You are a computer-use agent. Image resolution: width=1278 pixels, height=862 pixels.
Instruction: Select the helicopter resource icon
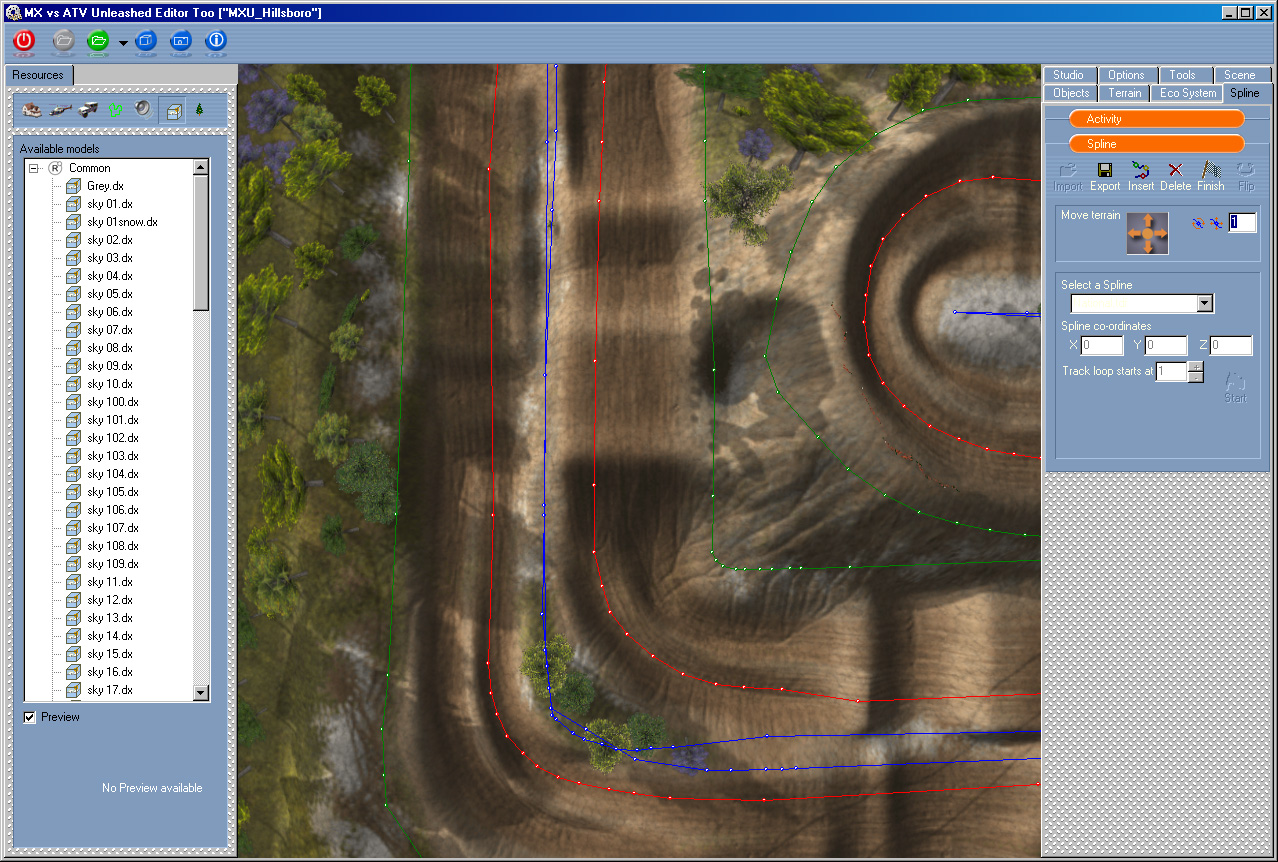[60, 110]
